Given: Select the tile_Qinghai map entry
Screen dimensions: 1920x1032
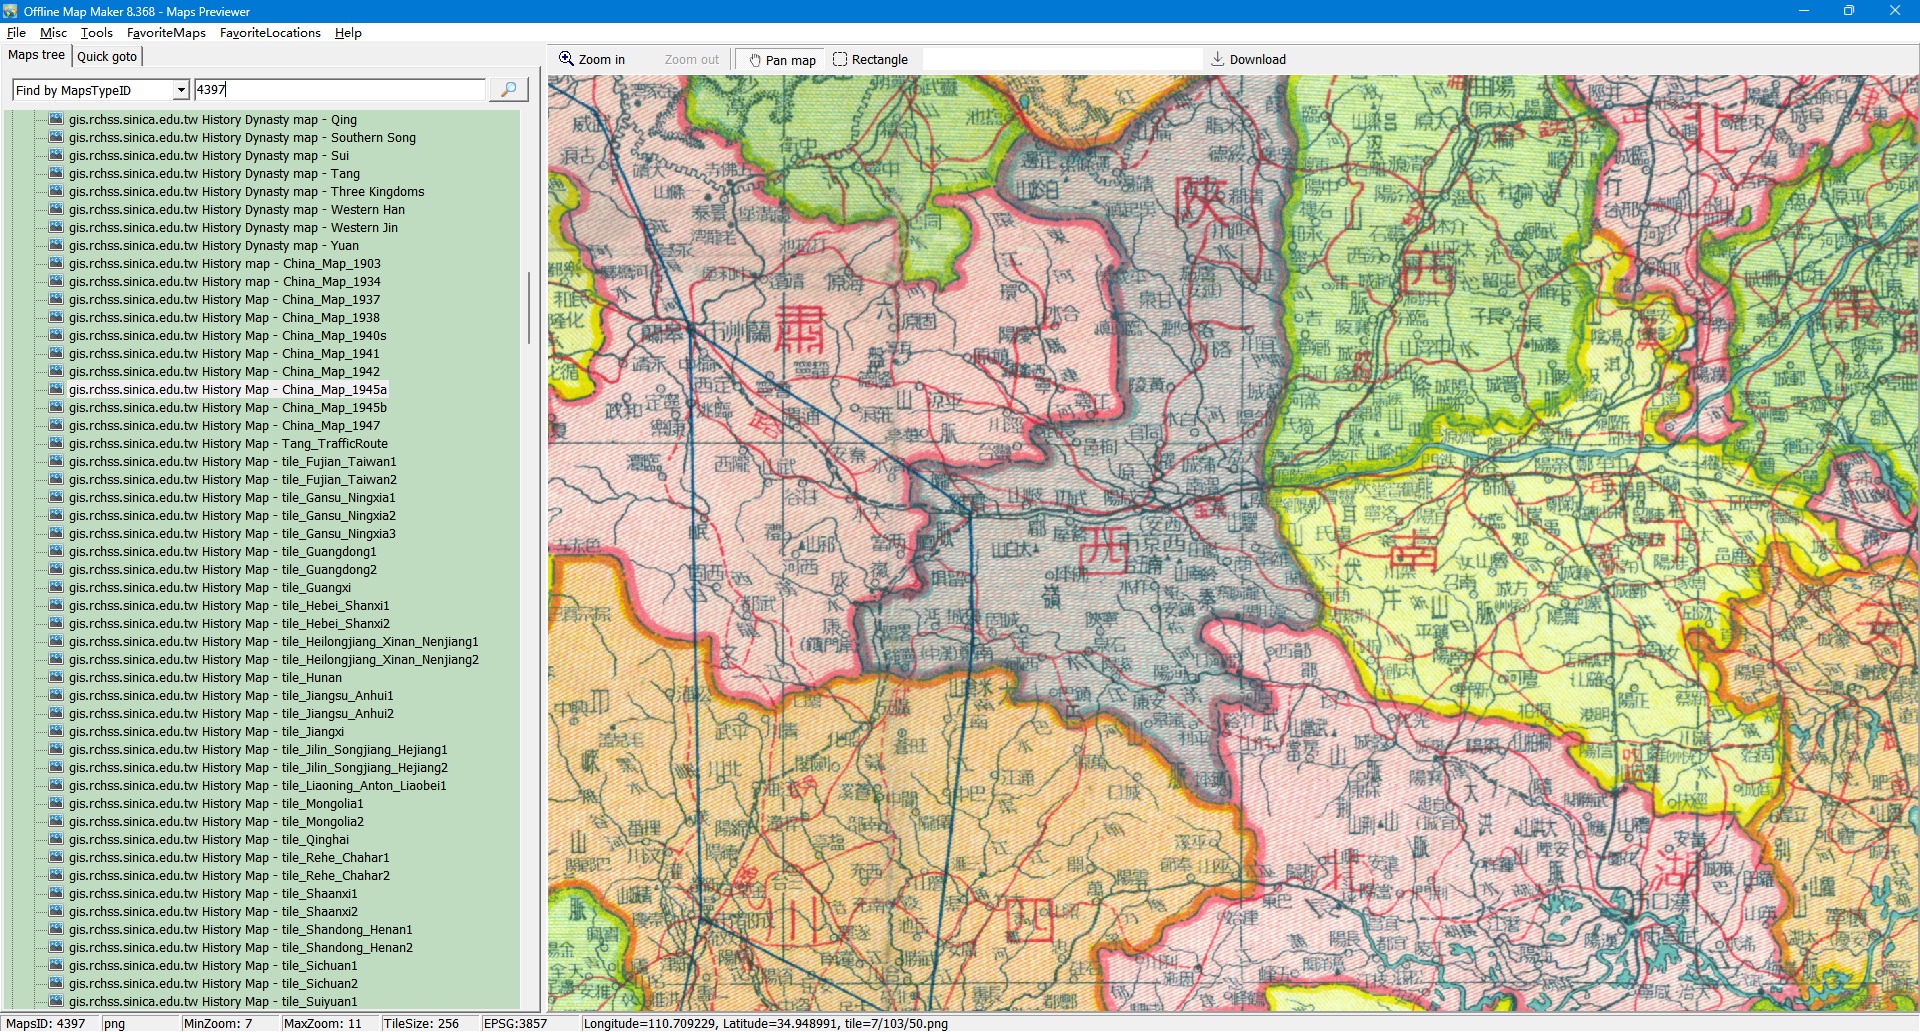Looking at the screenshot, I should pyautogui.click(x=209, y=840).
